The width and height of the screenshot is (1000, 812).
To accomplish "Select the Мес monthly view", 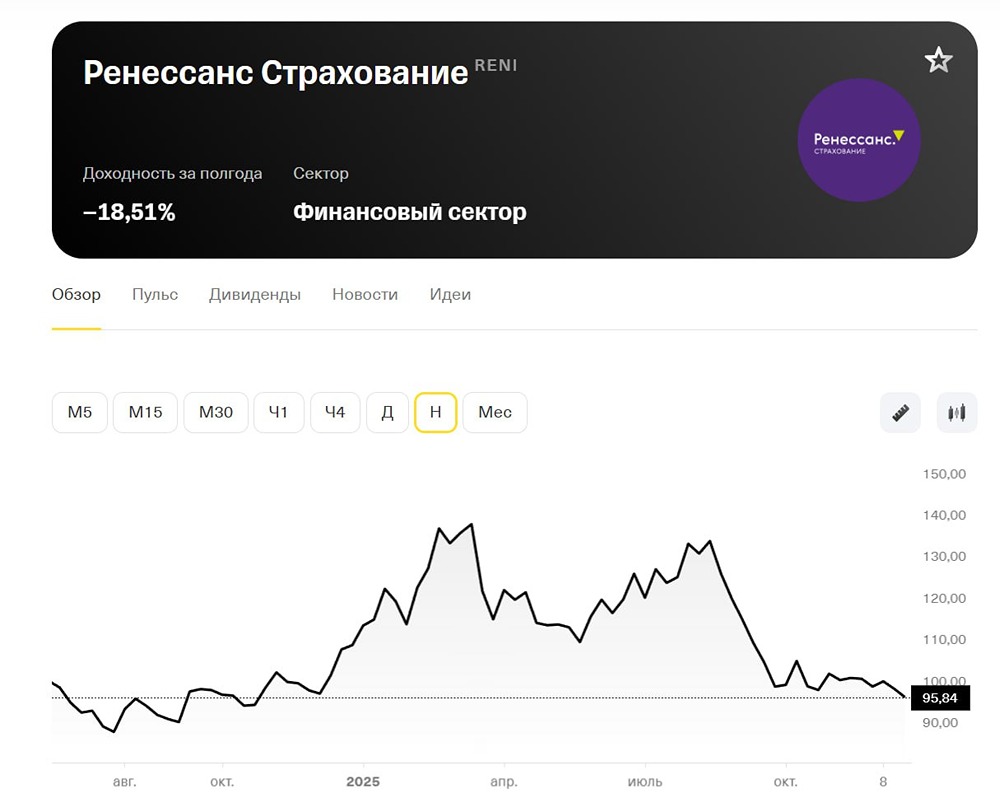I will [x=494, y=412].
